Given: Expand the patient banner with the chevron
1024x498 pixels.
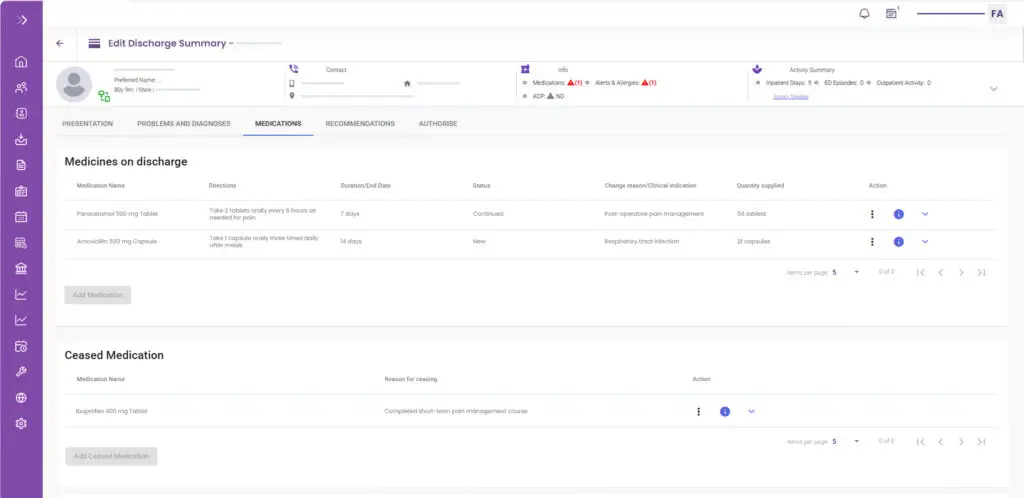Looking at the screenshot, I should 994,89.
